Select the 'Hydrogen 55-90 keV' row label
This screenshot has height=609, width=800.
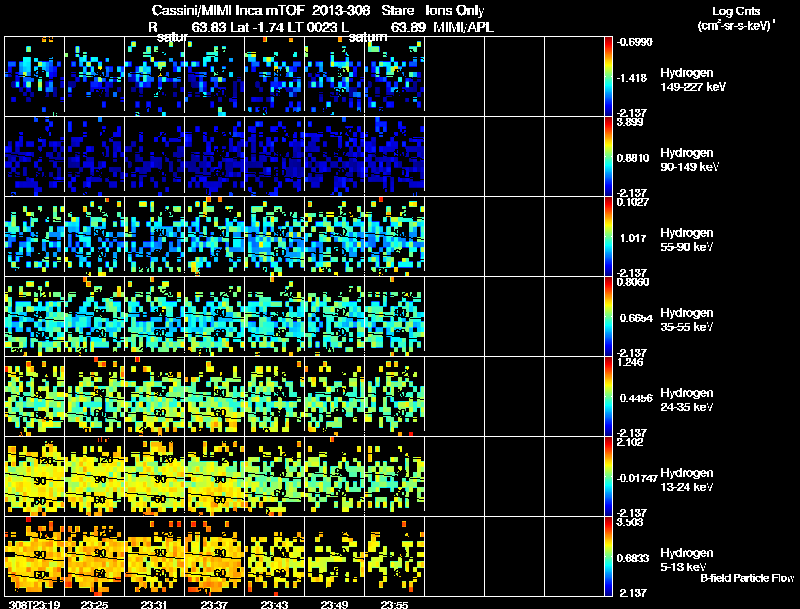(687, 240)
